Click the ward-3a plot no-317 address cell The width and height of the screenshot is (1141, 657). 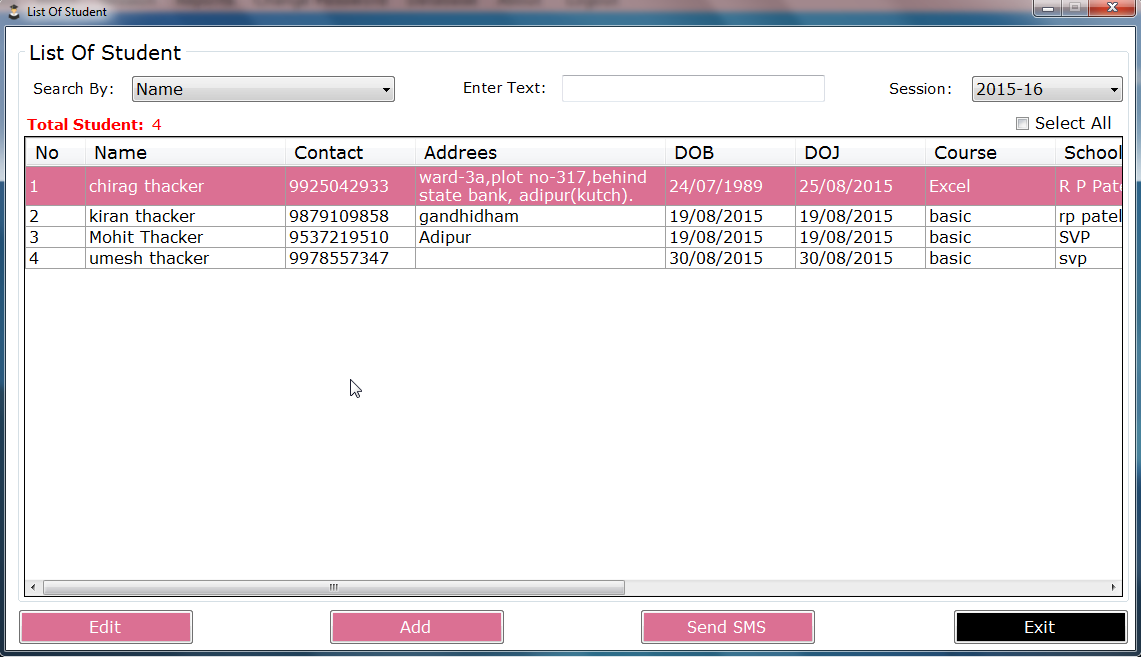click(540, 186)
